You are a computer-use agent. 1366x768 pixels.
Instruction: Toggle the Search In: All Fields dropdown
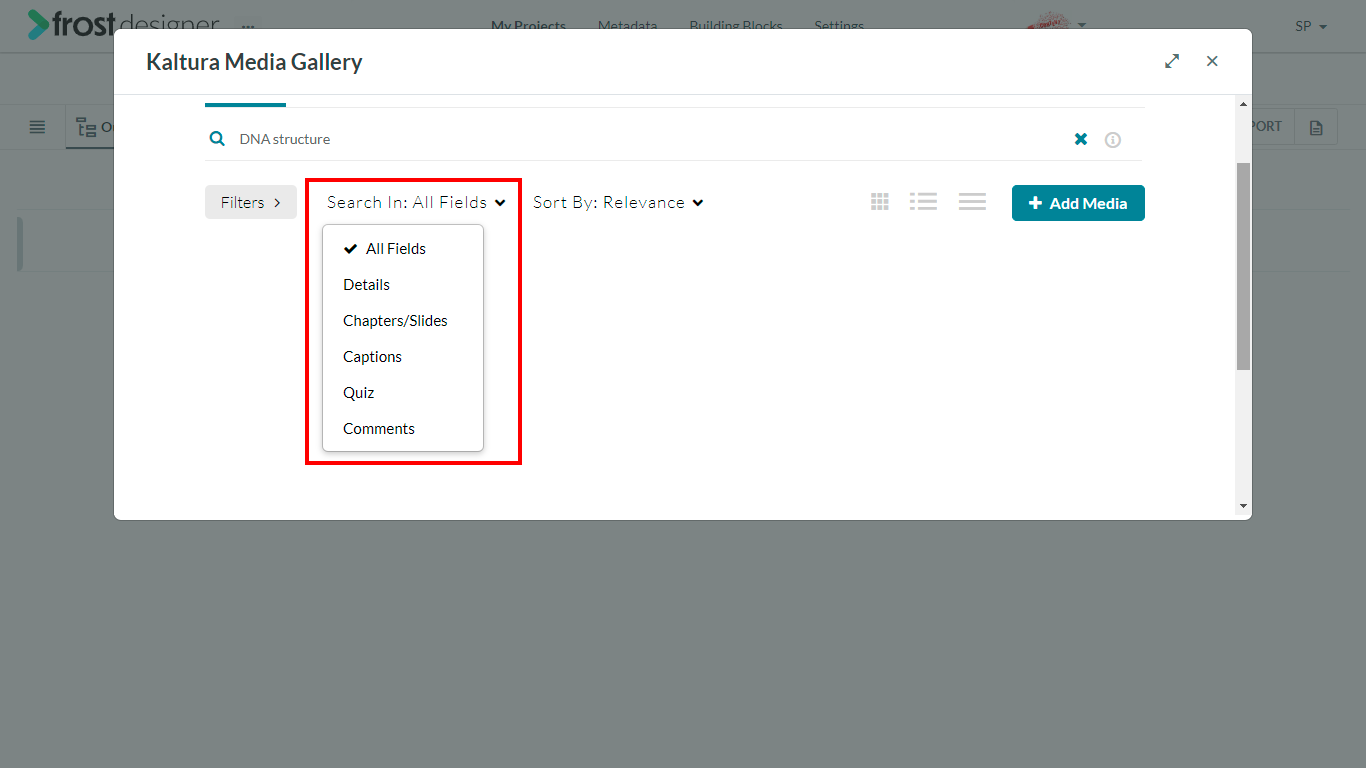click(416, 202)
